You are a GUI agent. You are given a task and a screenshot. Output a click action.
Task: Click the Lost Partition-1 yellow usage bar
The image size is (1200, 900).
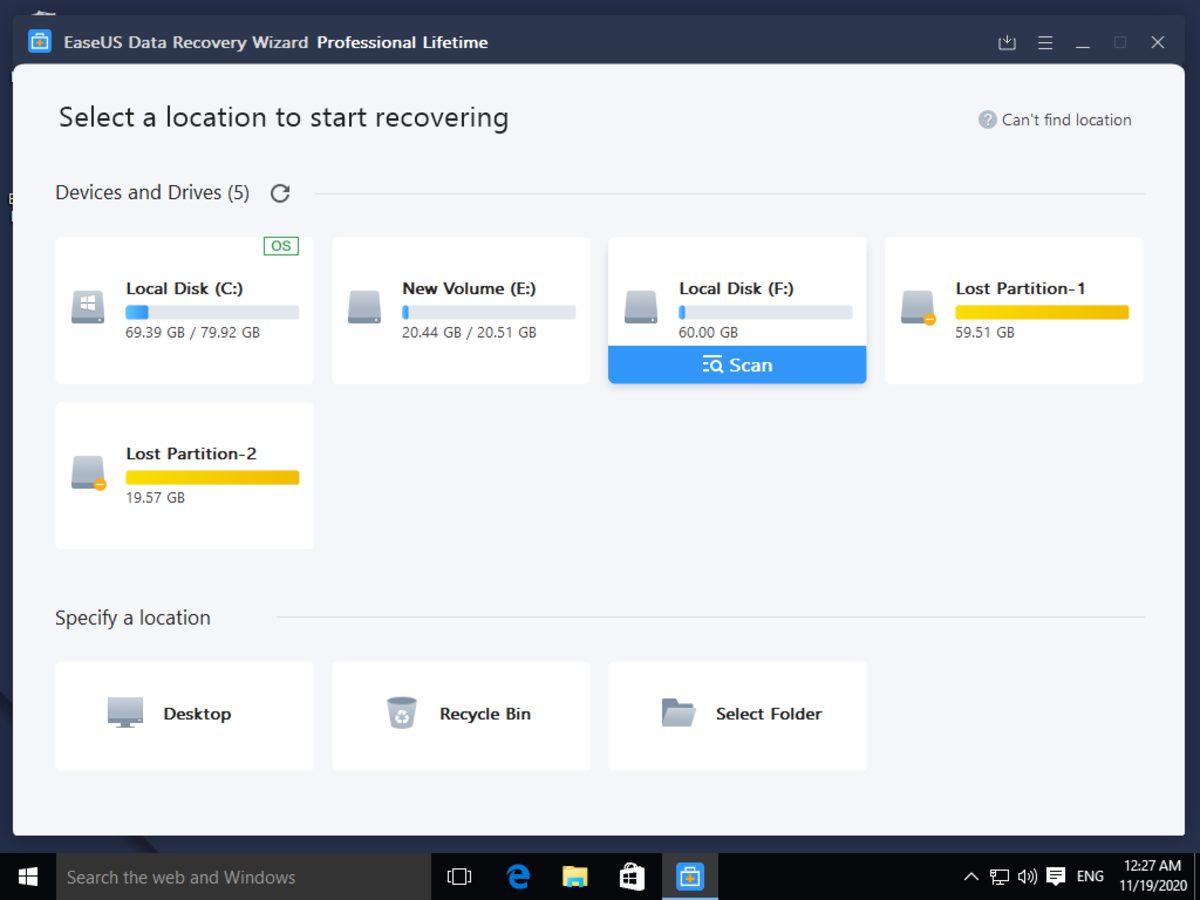tap(1041, 313)
